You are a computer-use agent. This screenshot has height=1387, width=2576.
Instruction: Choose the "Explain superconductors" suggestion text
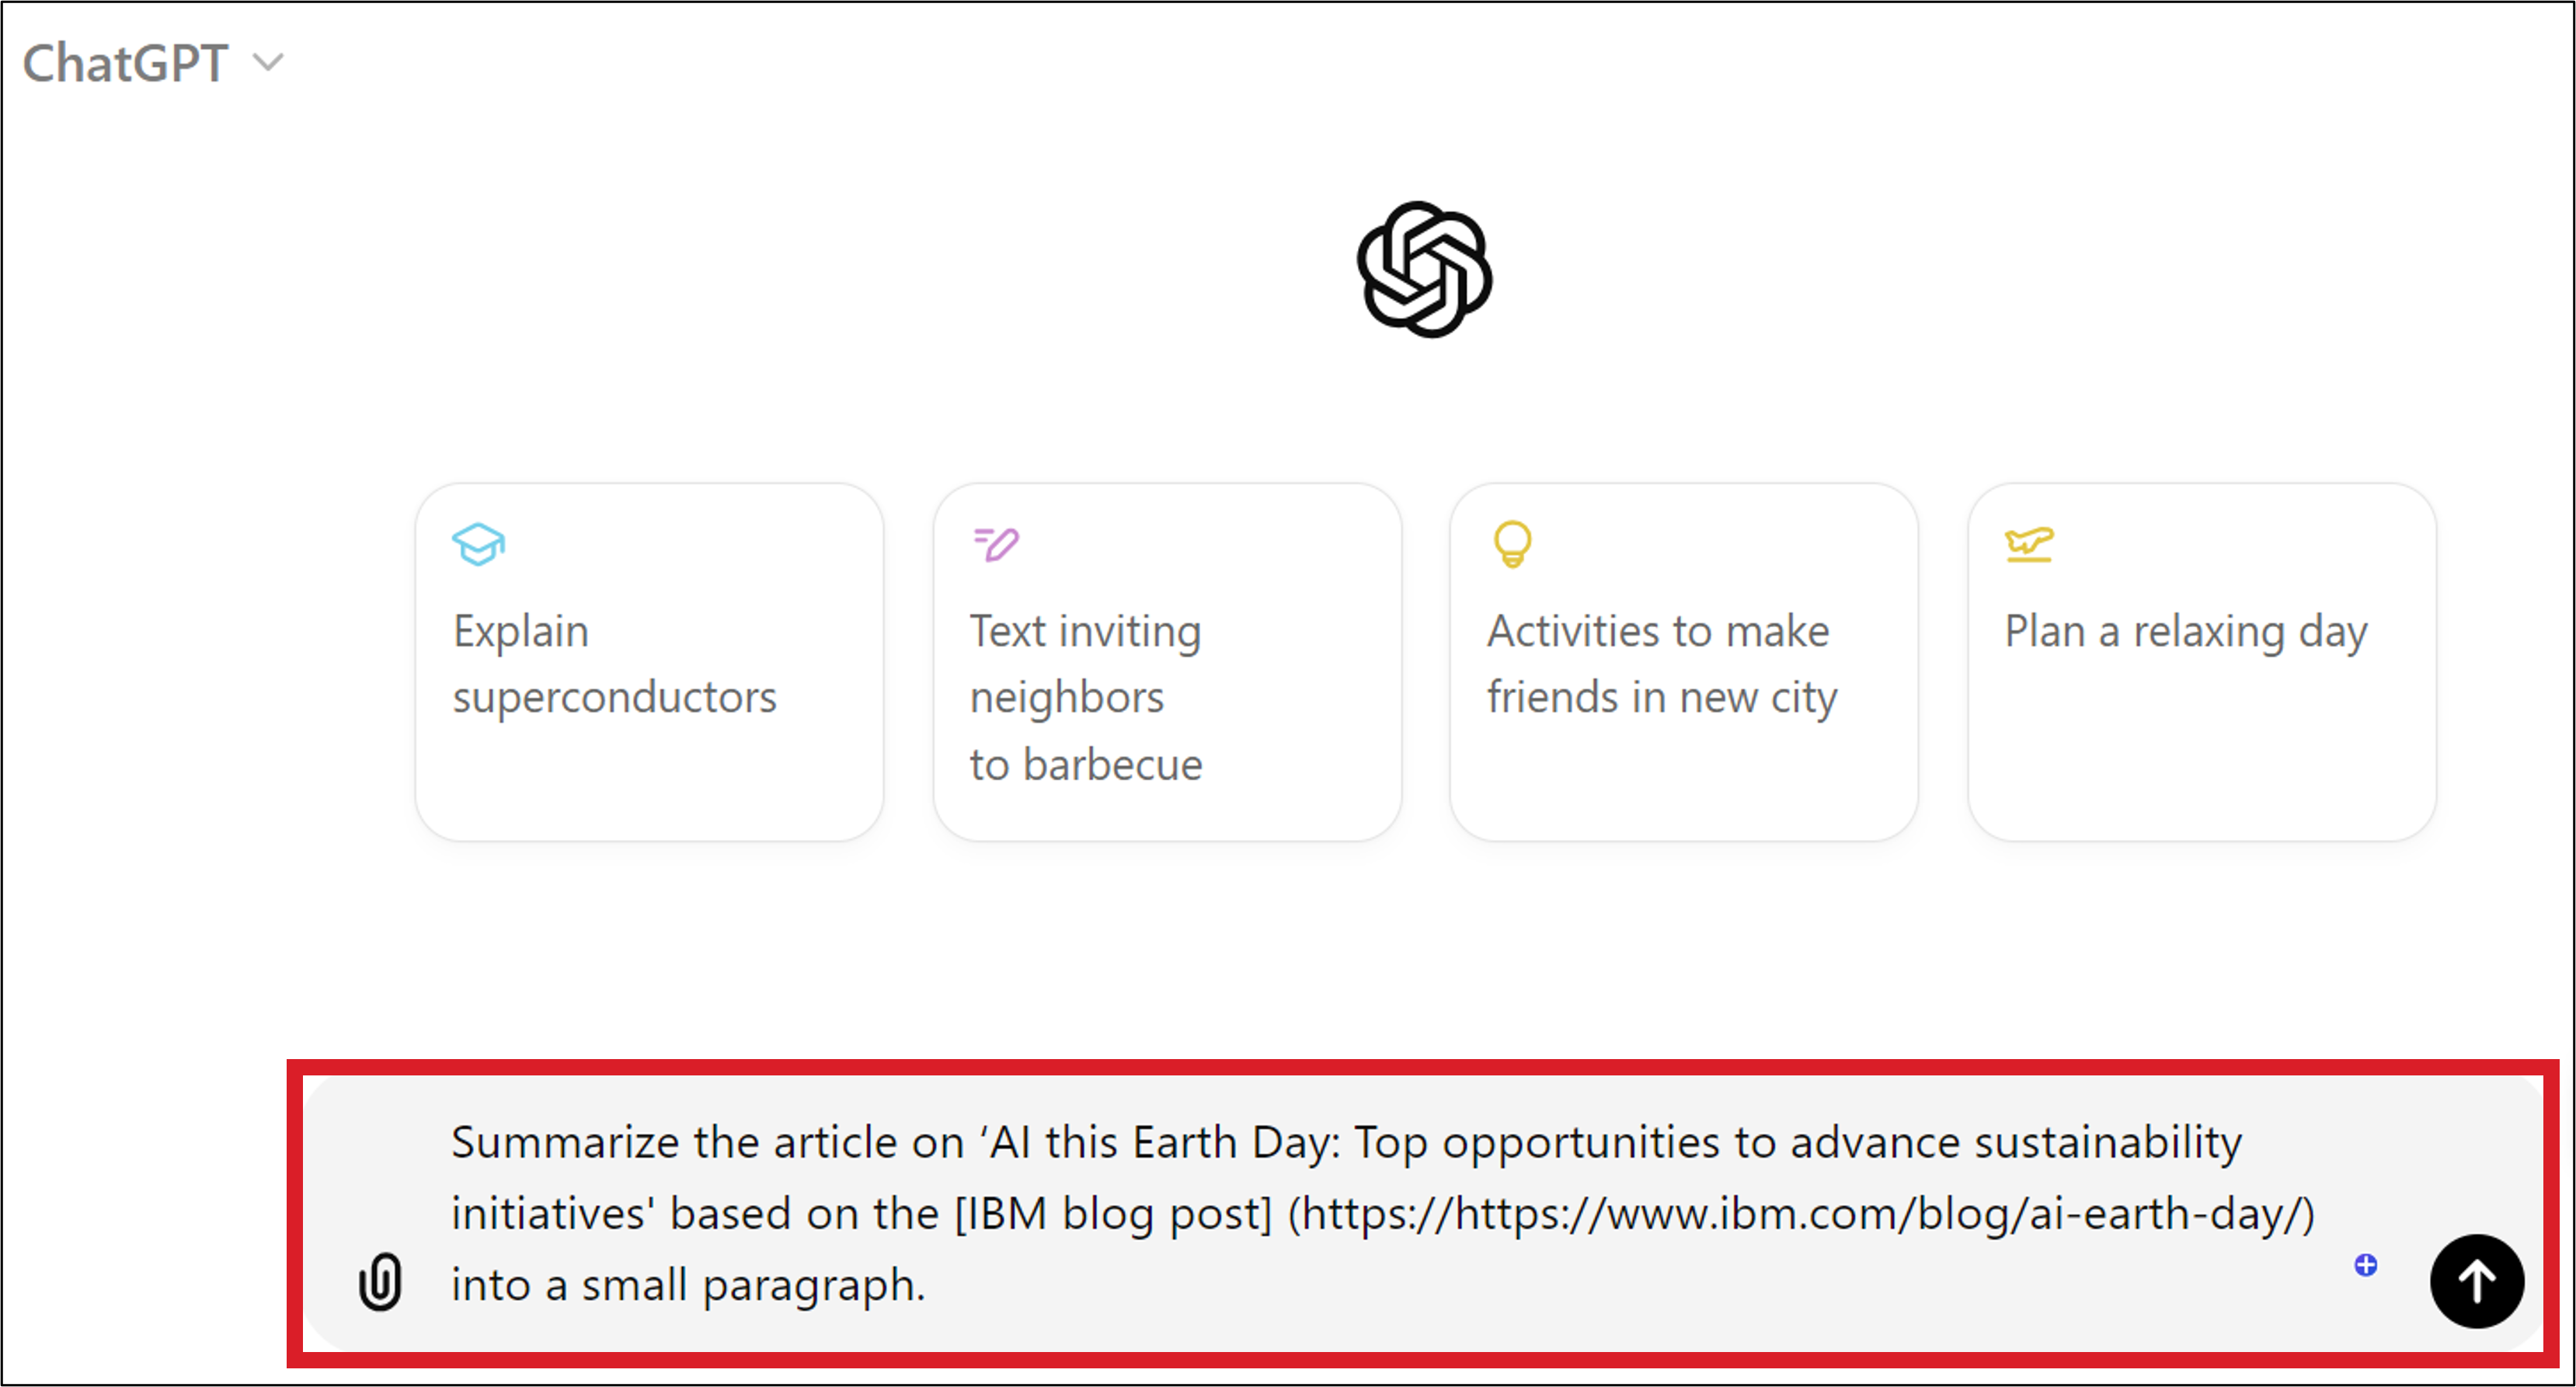tap(614, 664)
